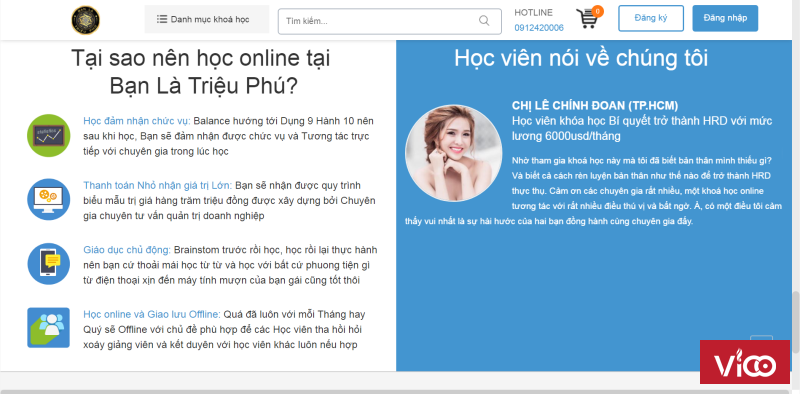Click the Tìm kiếm search input field
Image resolution: width=800 pixels, height=394 pixels.
click(390, 21)
